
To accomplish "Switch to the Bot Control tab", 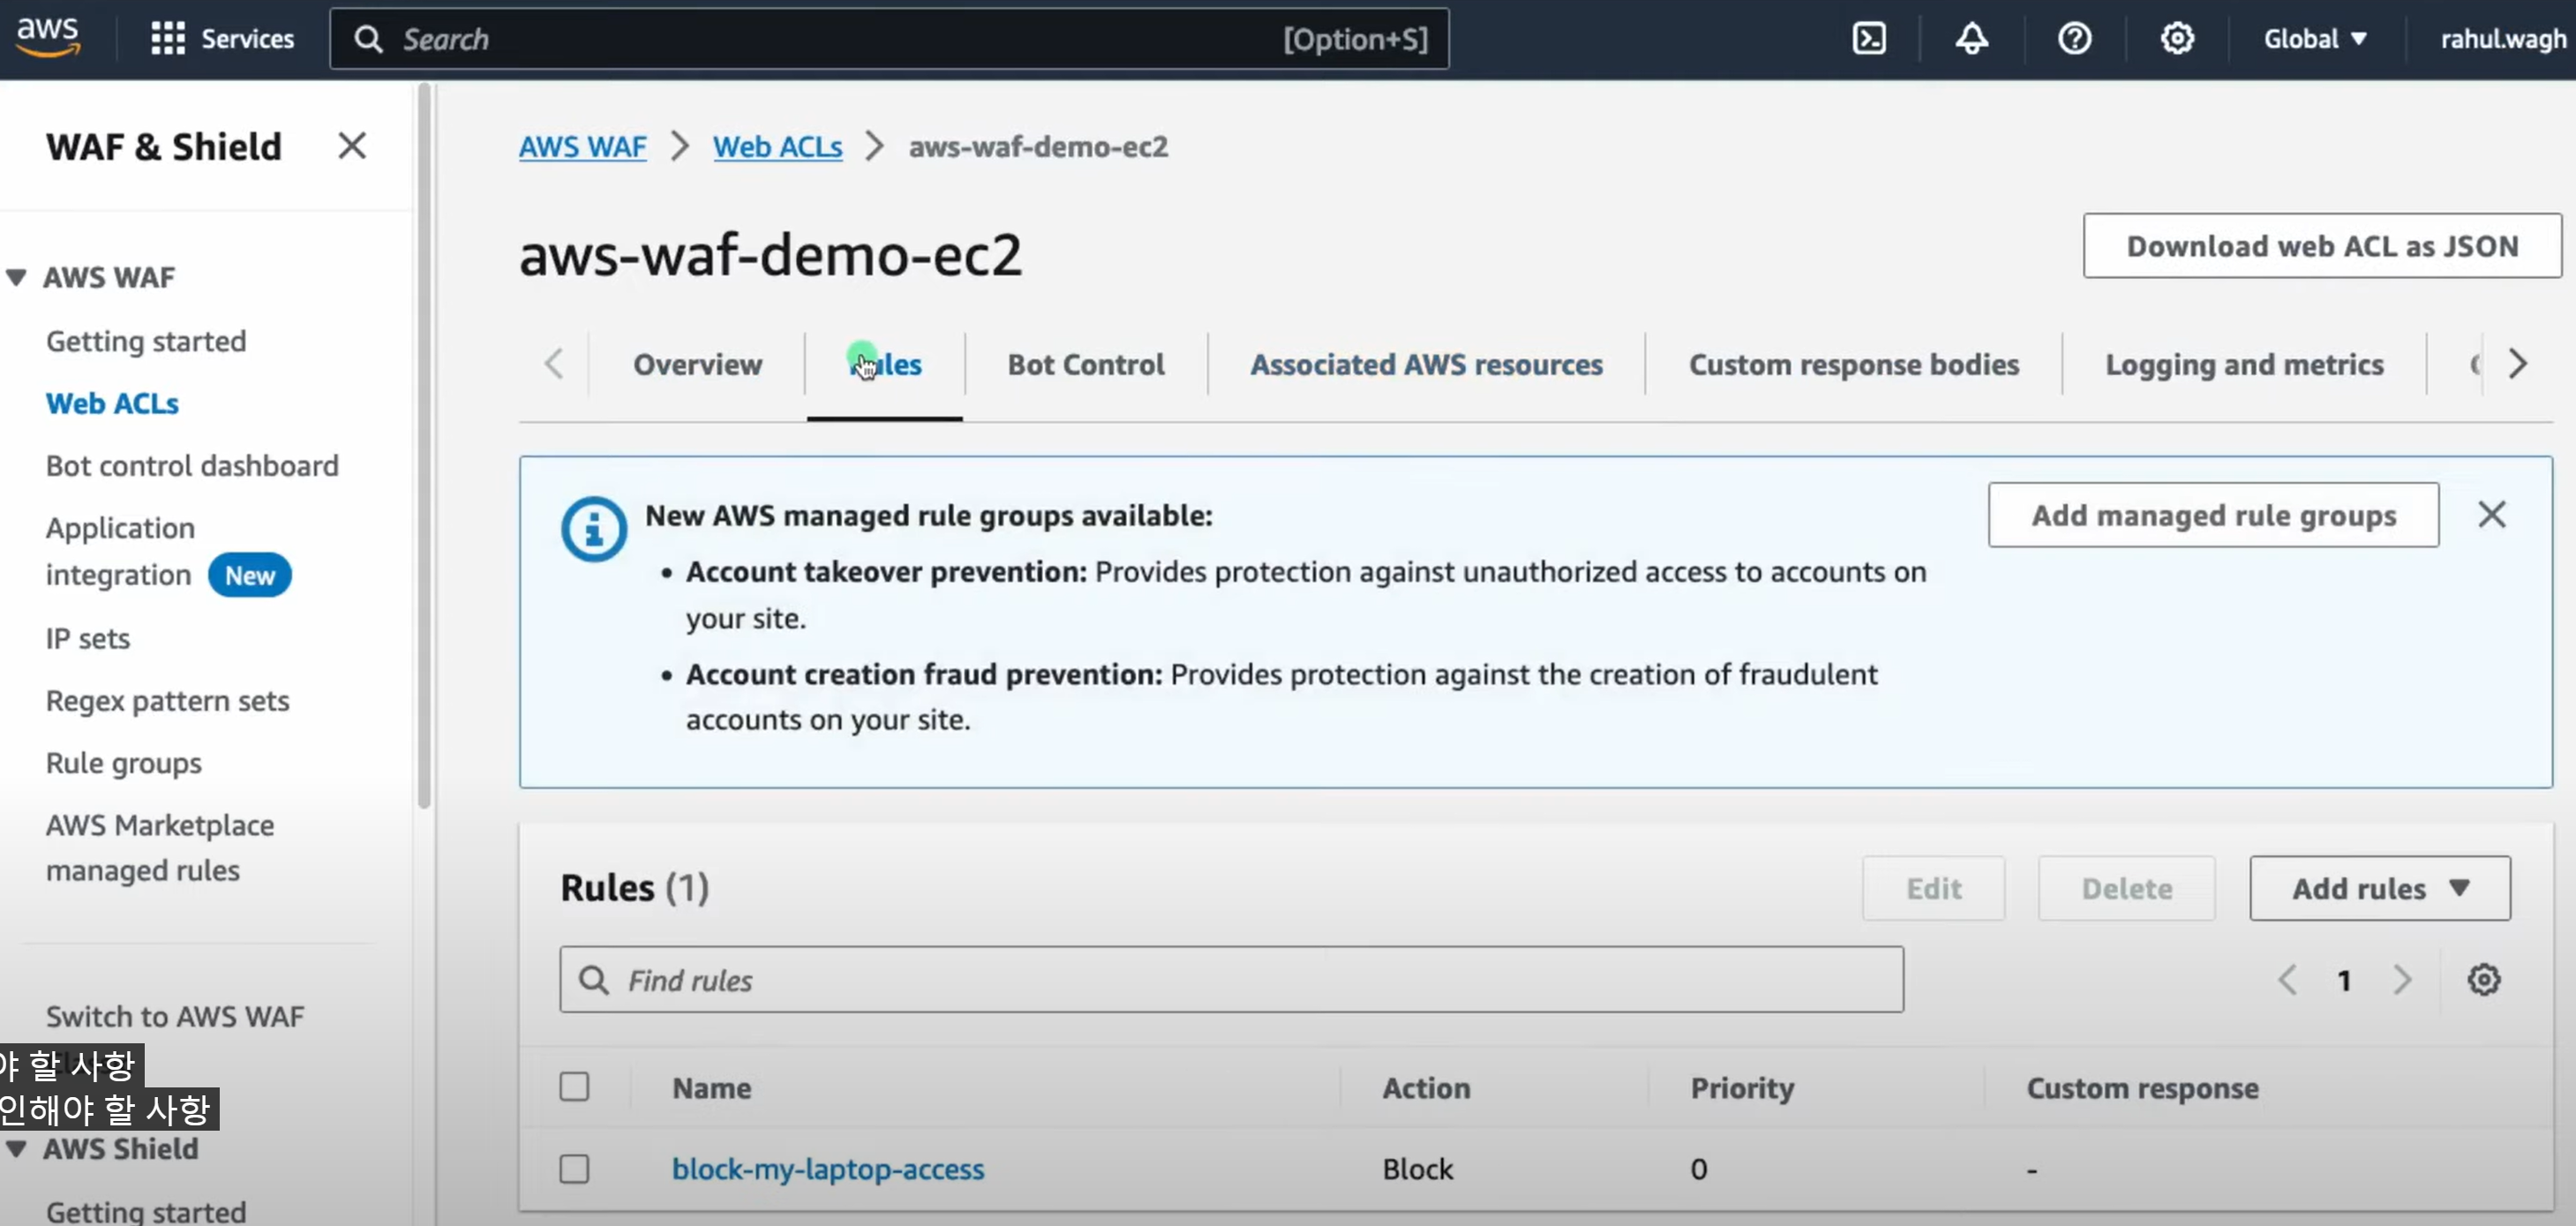I will [1085, 364].
